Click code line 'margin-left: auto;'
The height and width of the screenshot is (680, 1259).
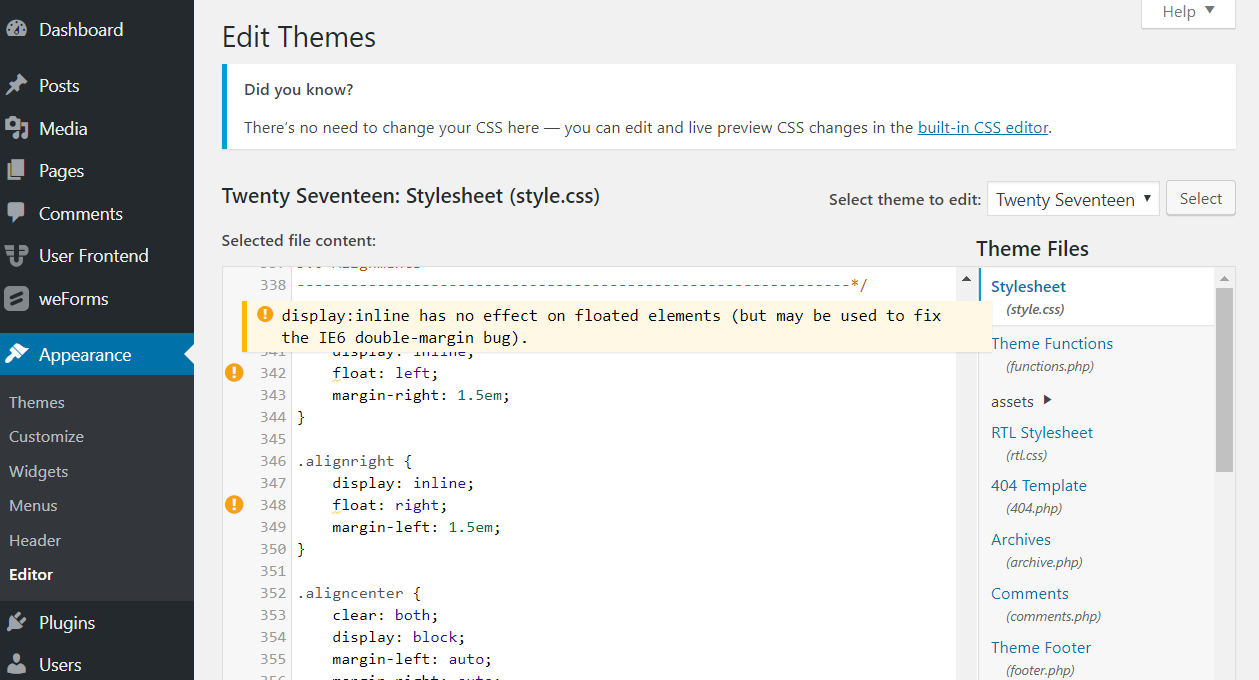click(412, 659)
